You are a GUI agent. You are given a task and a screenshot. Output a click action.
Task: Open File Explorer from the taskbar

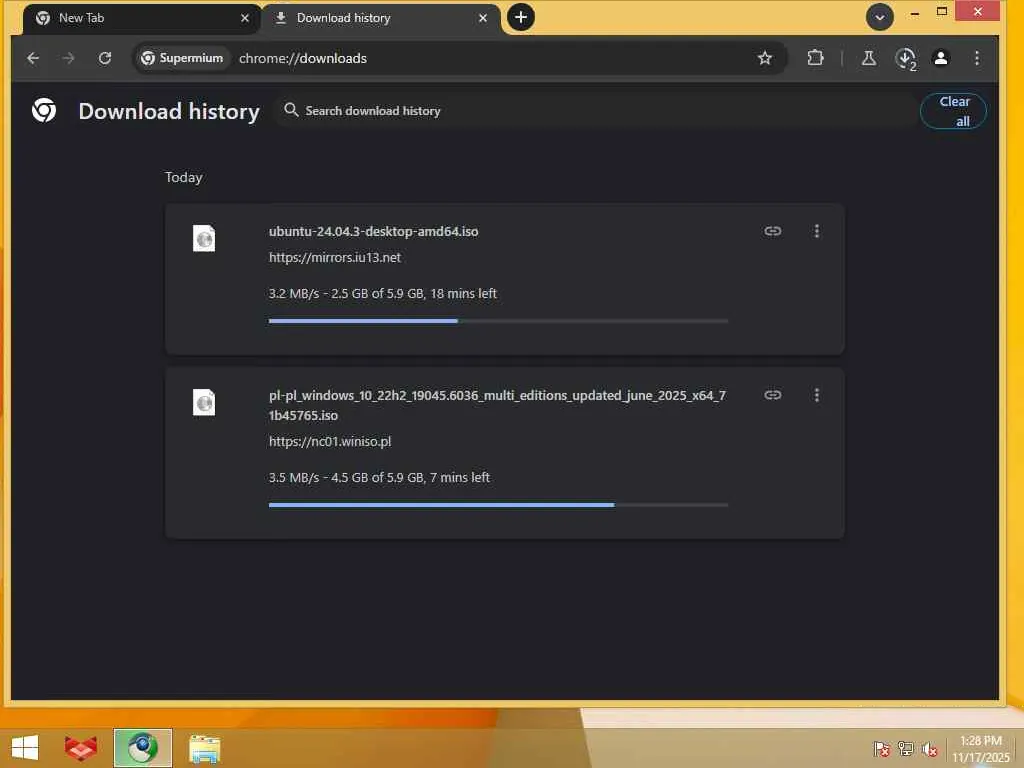[204, 748]
